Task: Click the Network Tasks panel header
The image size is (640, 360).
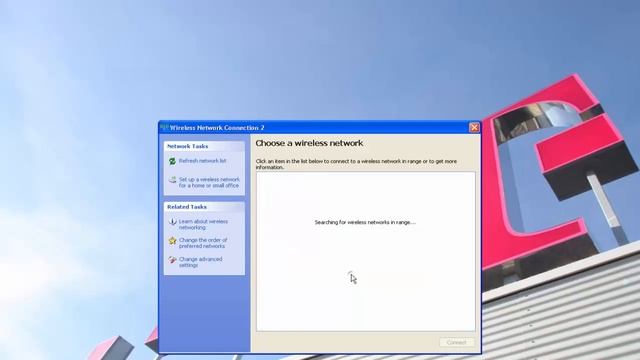Action: point(204,146)
